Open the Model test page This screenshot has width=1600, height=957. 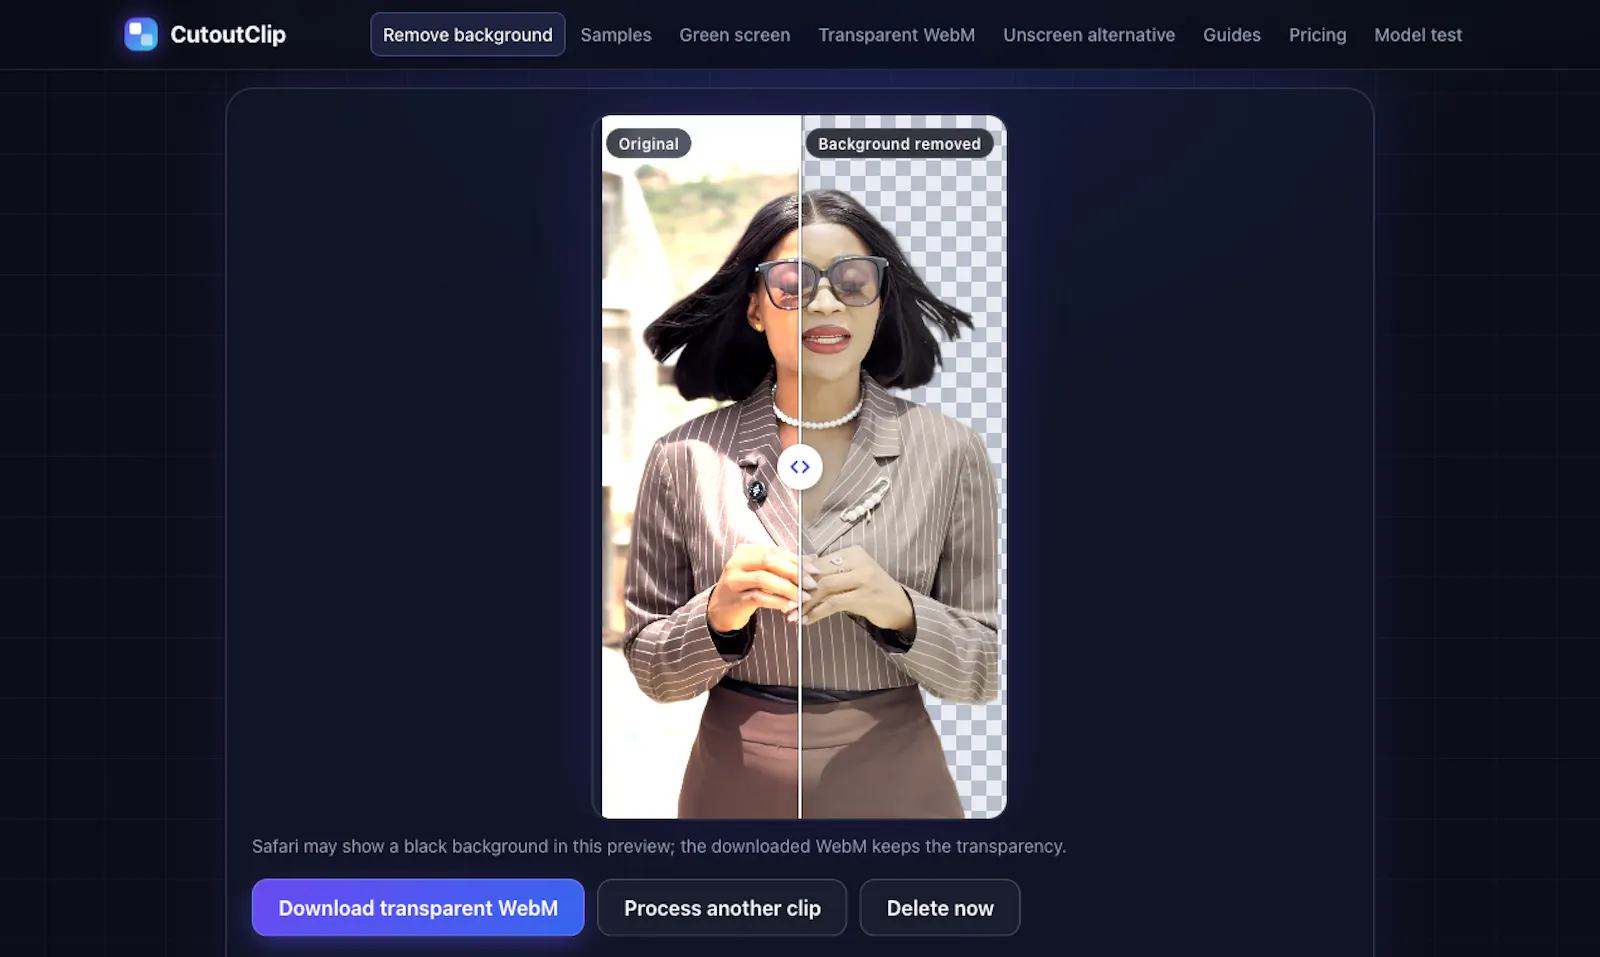click(x=1418, y=35)
